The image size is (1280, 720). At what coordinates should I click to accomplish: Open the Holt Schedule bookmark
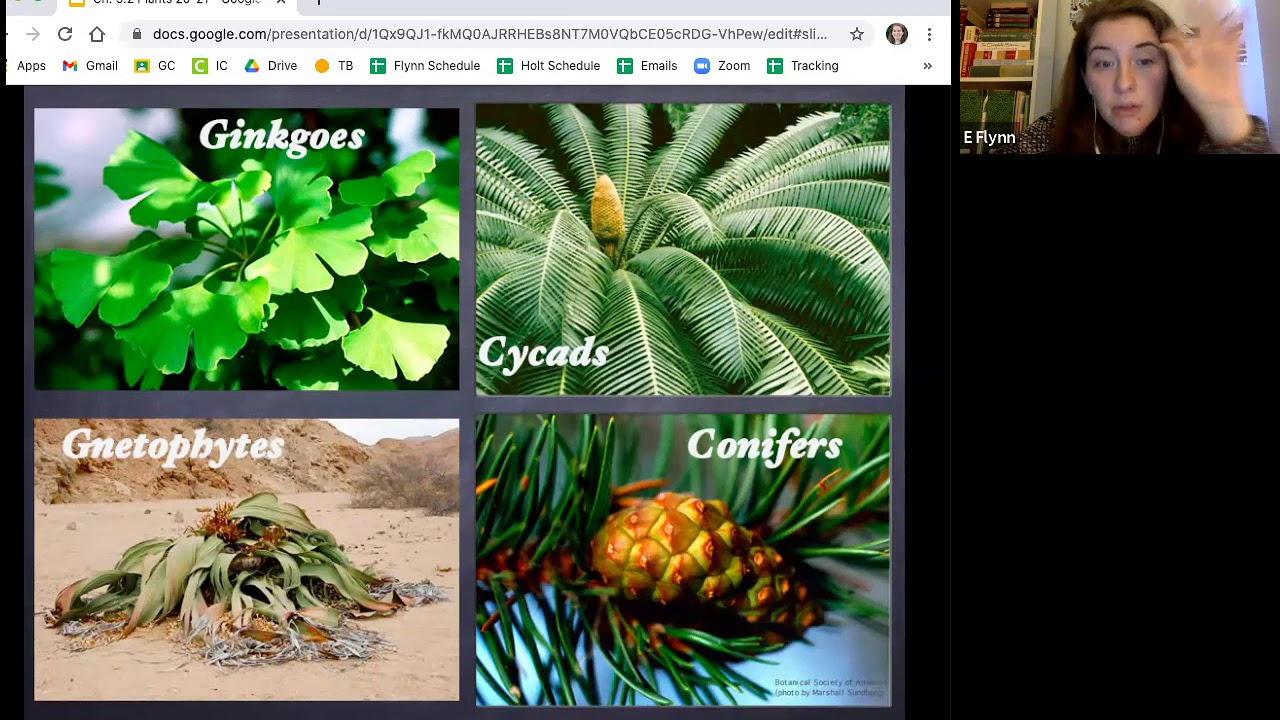point(549,66)
